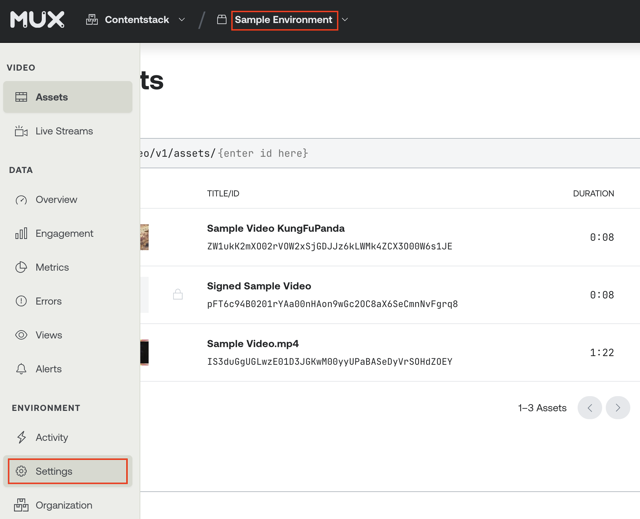Click the MUX logo
This screenshot has height=519, width=640.
coord(37,20)
